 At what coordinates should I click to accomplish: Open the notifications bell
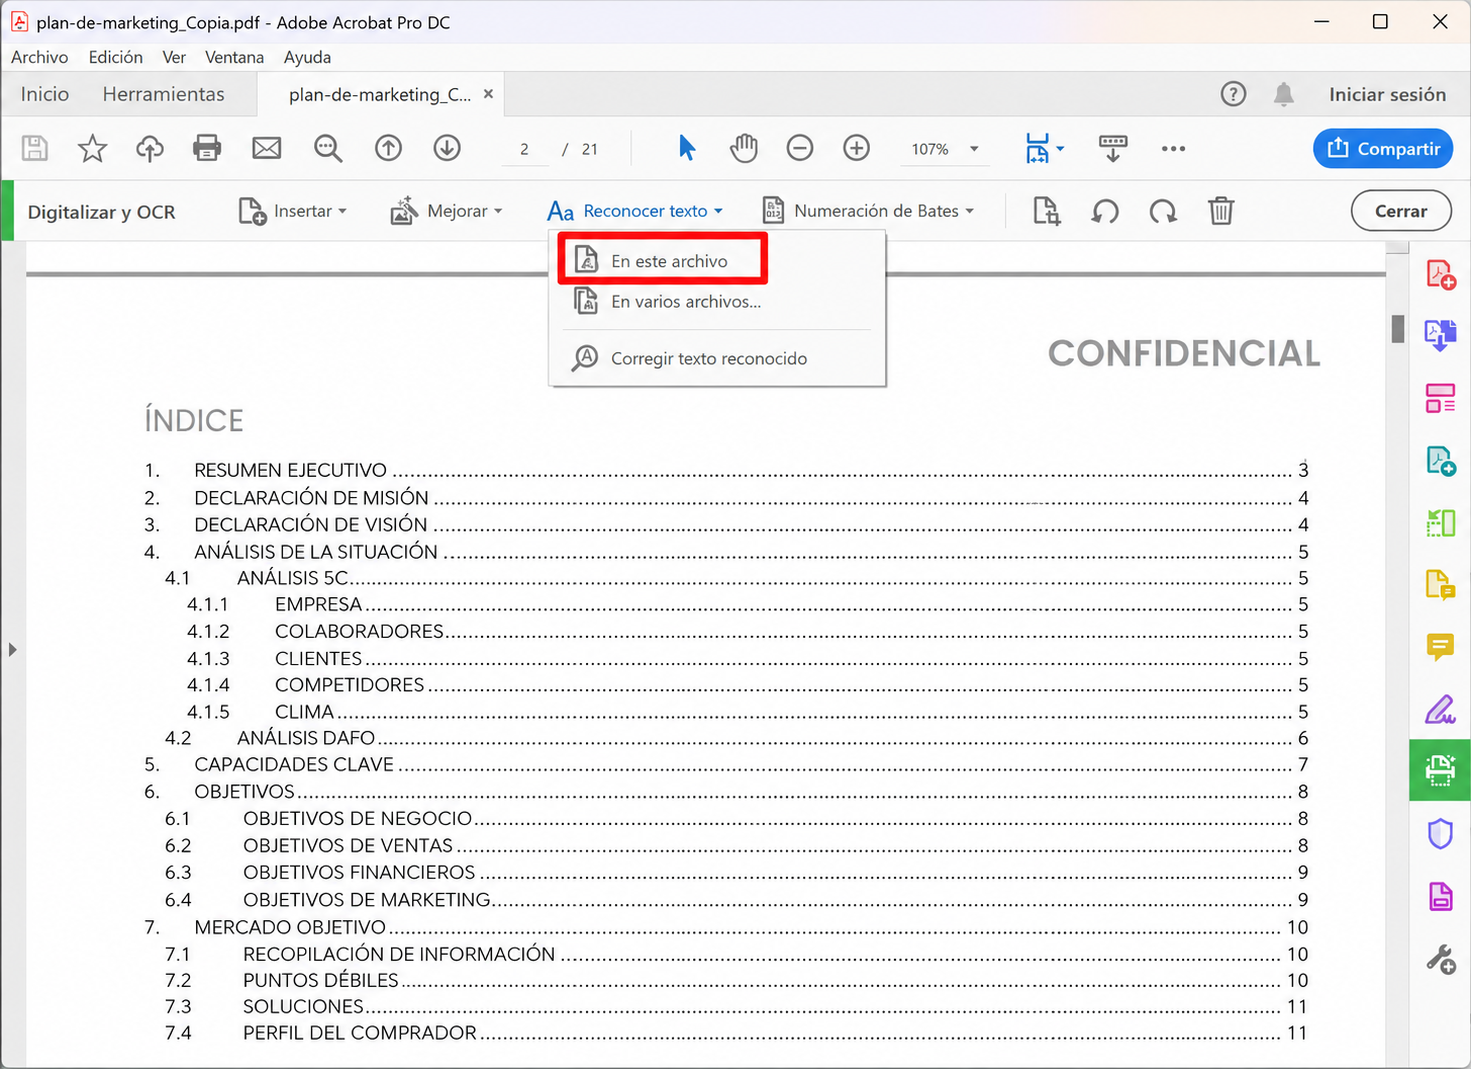click(x=1284, y=94)
